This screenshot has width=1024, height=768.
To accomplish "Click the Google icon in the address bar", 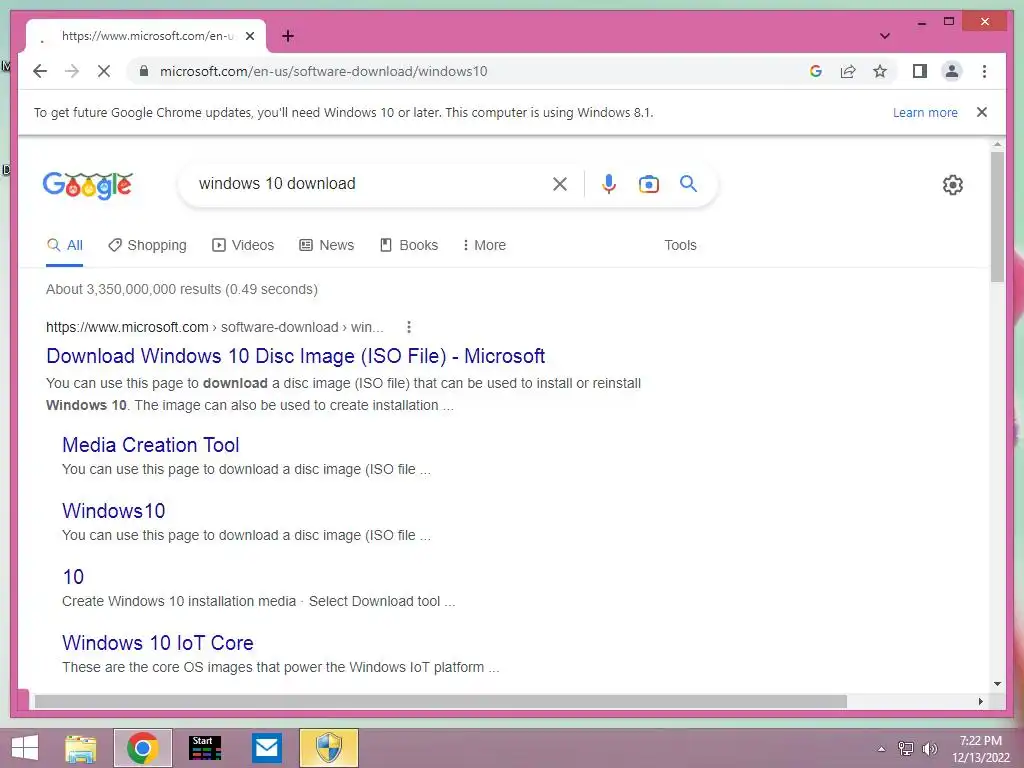I will click(x=816, y=71).
